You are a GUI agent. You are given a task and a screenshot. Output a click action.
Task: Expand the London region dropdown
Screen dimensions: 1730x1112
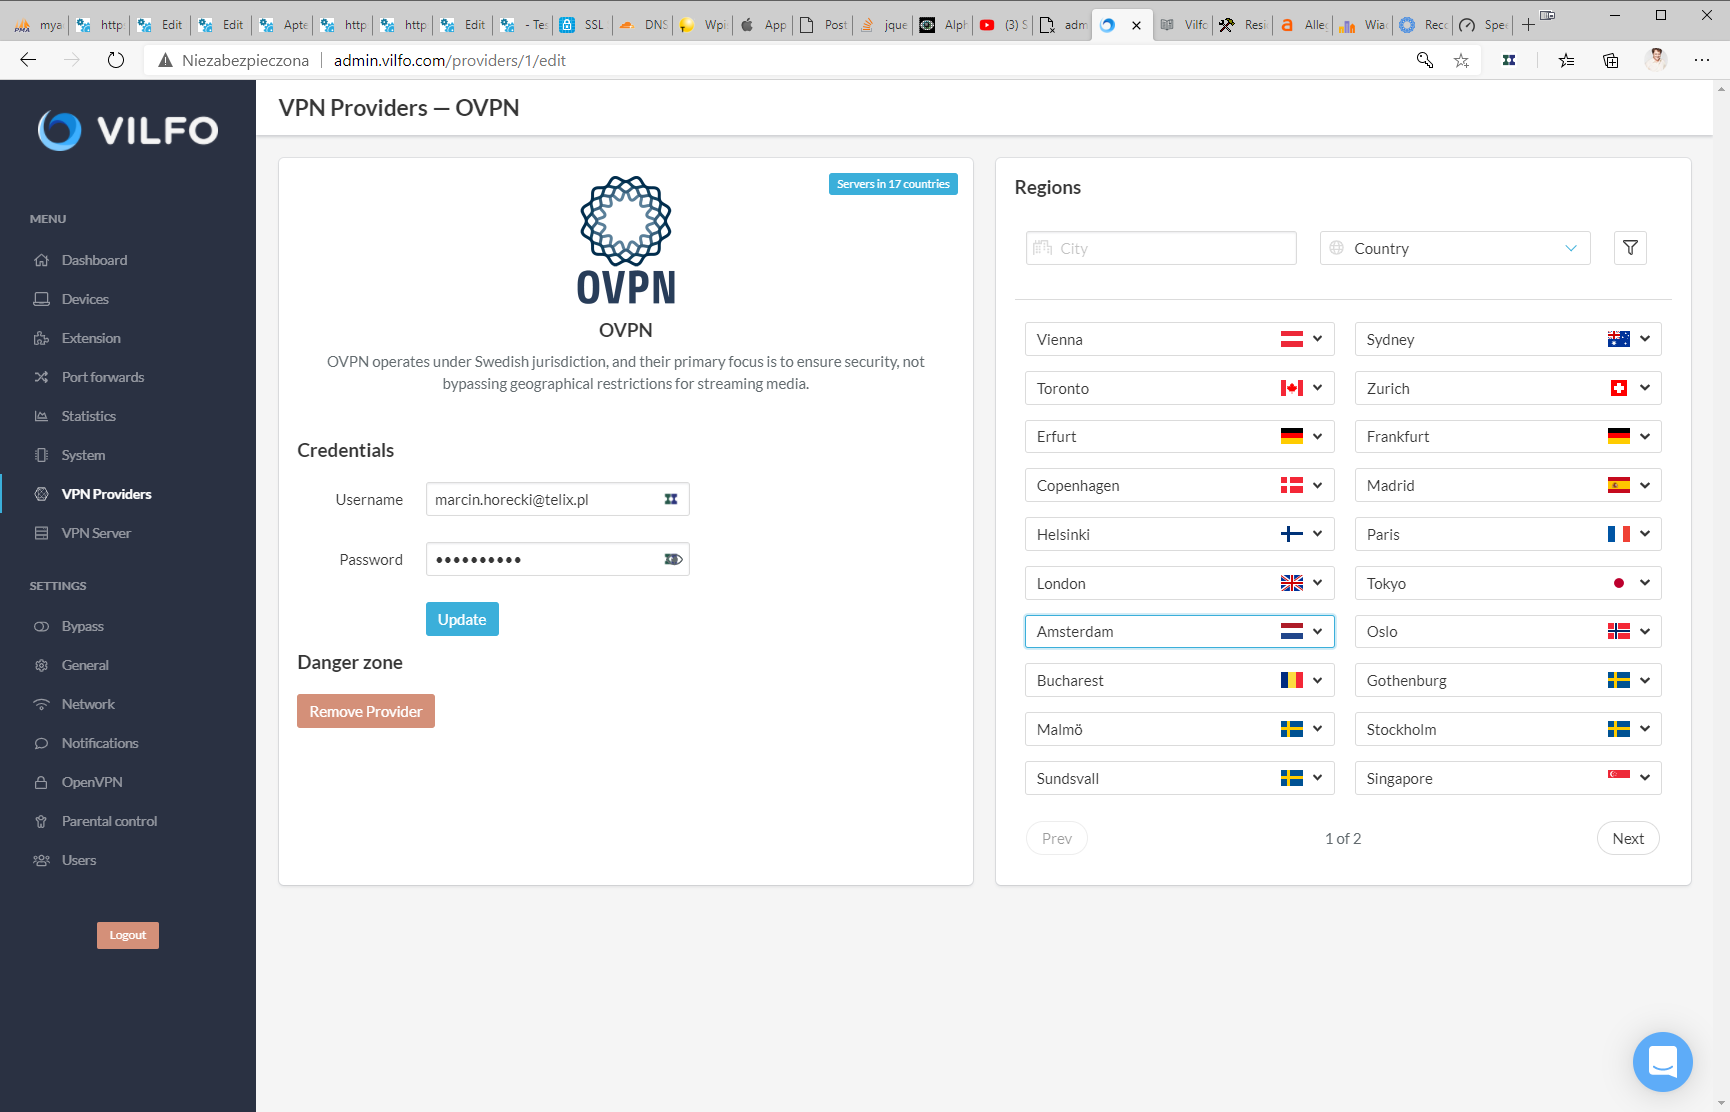click(x=1317, y=583)
